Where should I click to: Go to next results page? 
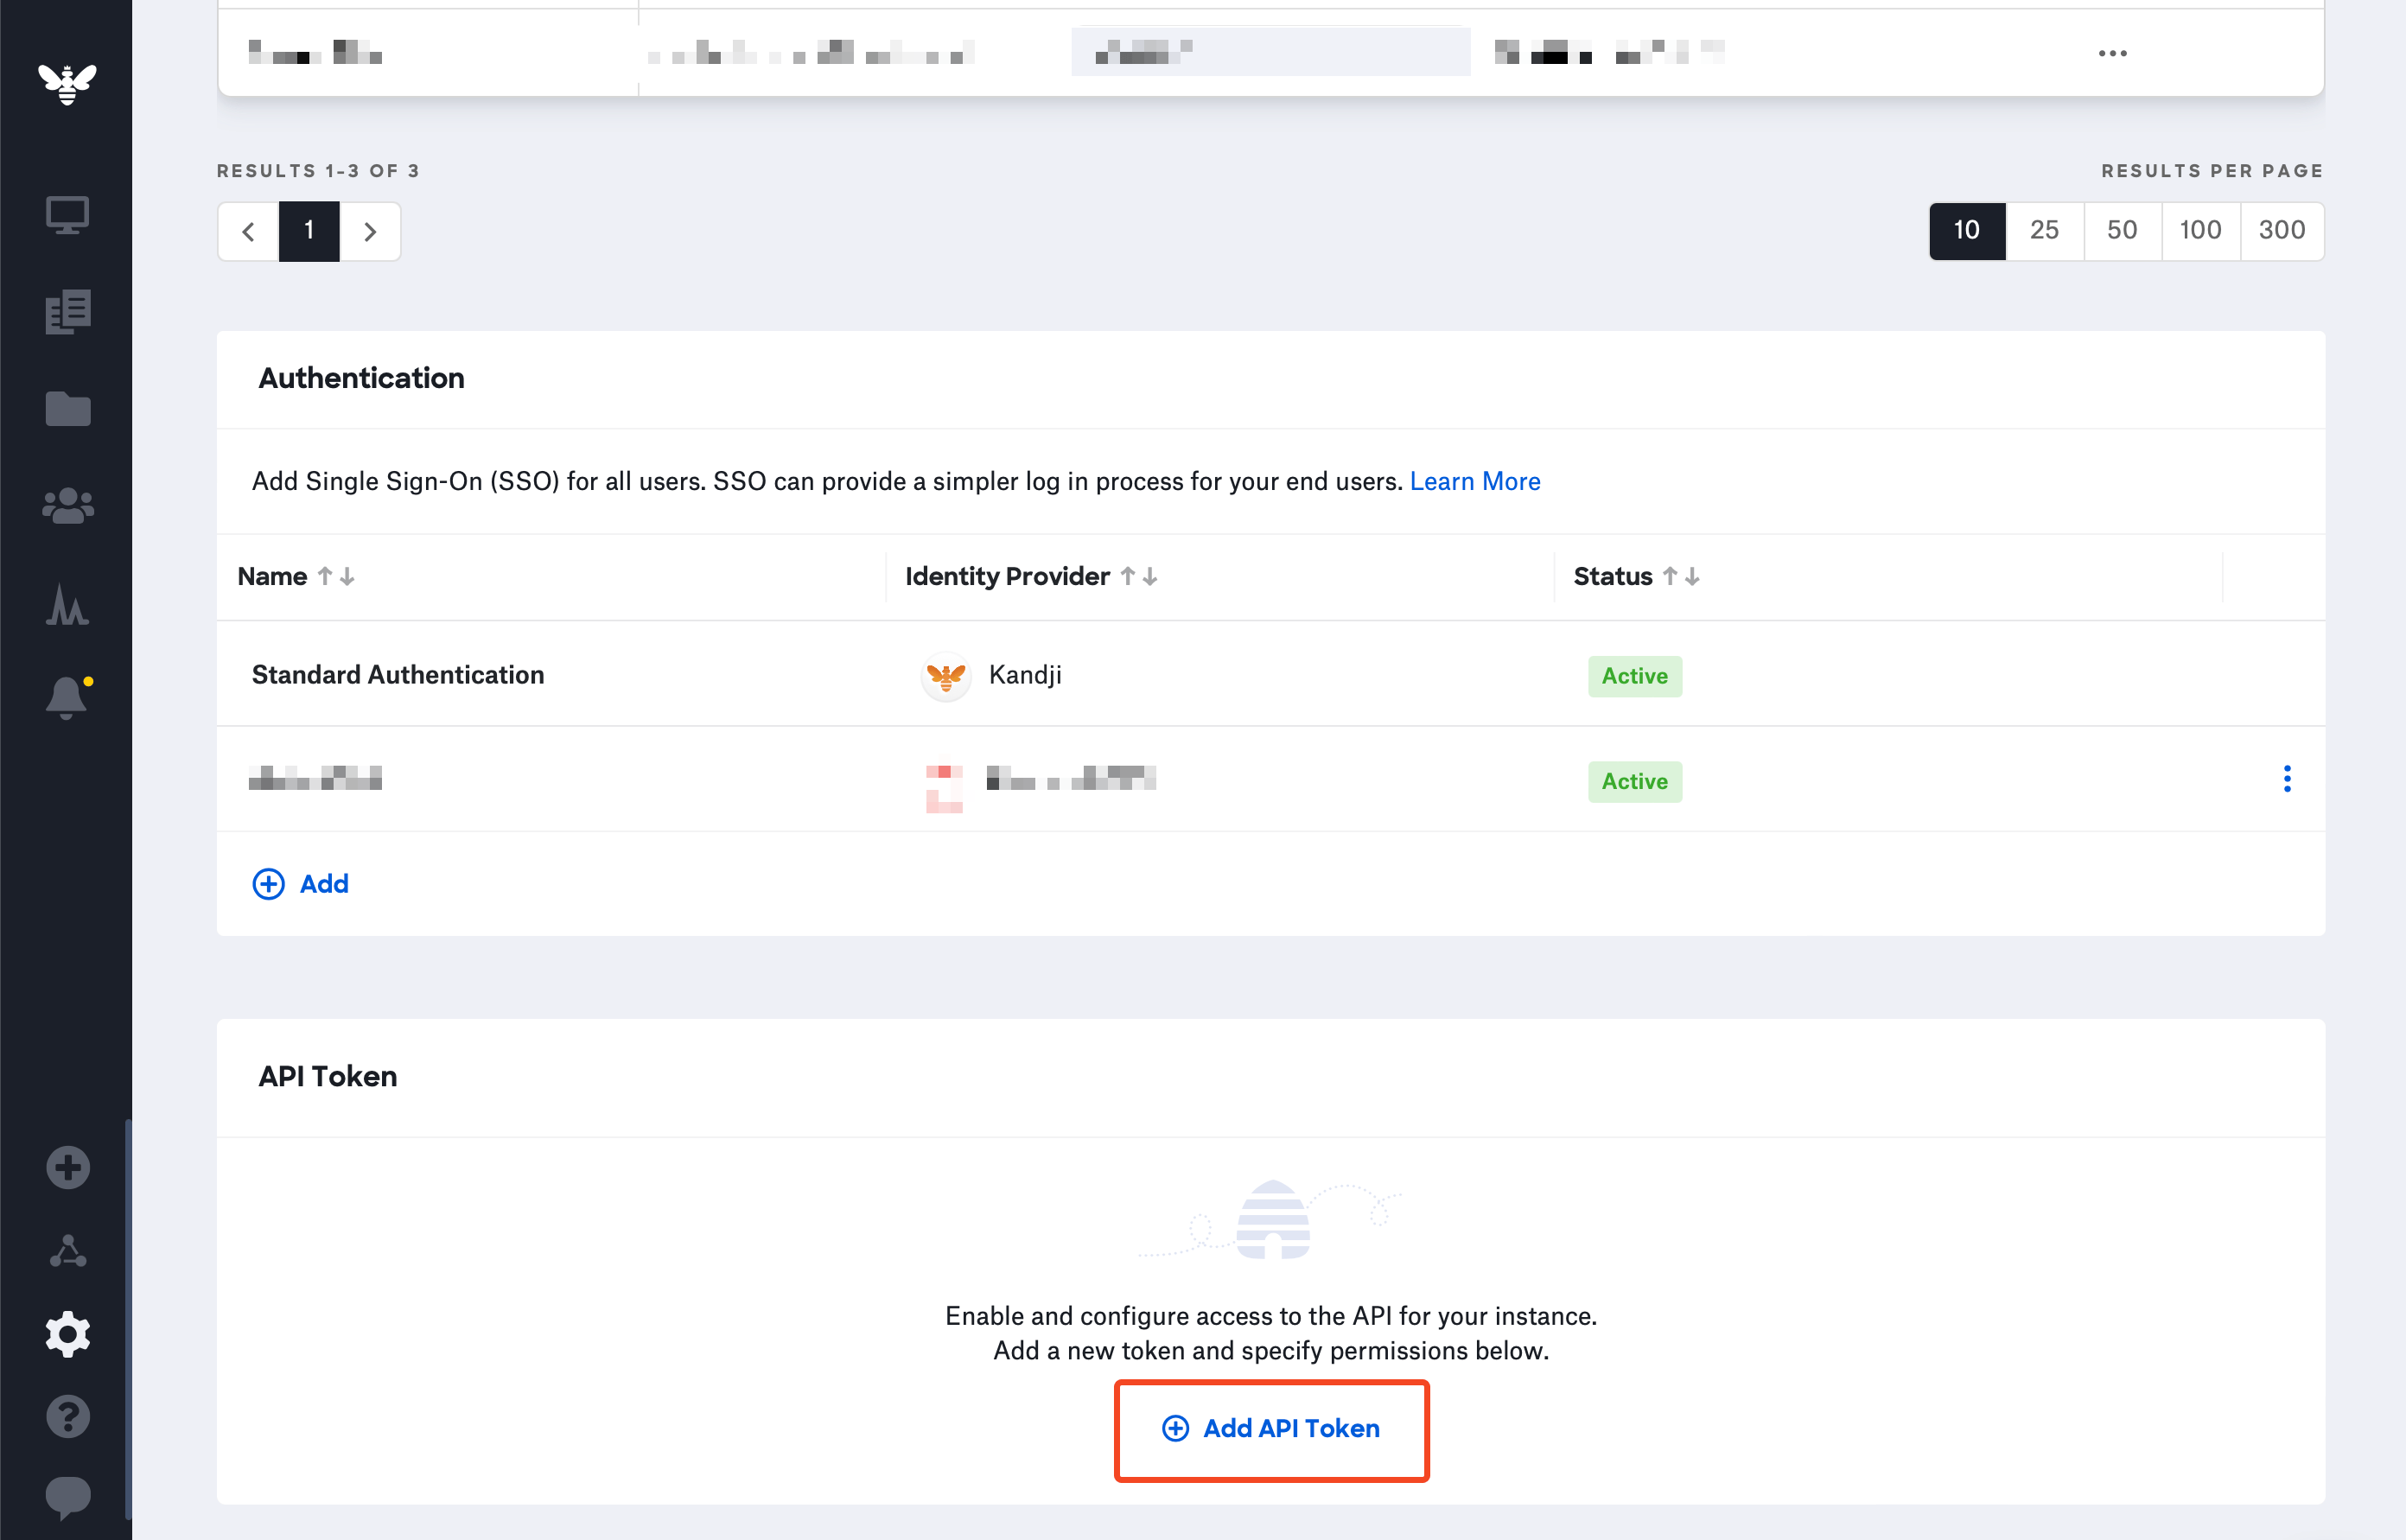(370, 232)
